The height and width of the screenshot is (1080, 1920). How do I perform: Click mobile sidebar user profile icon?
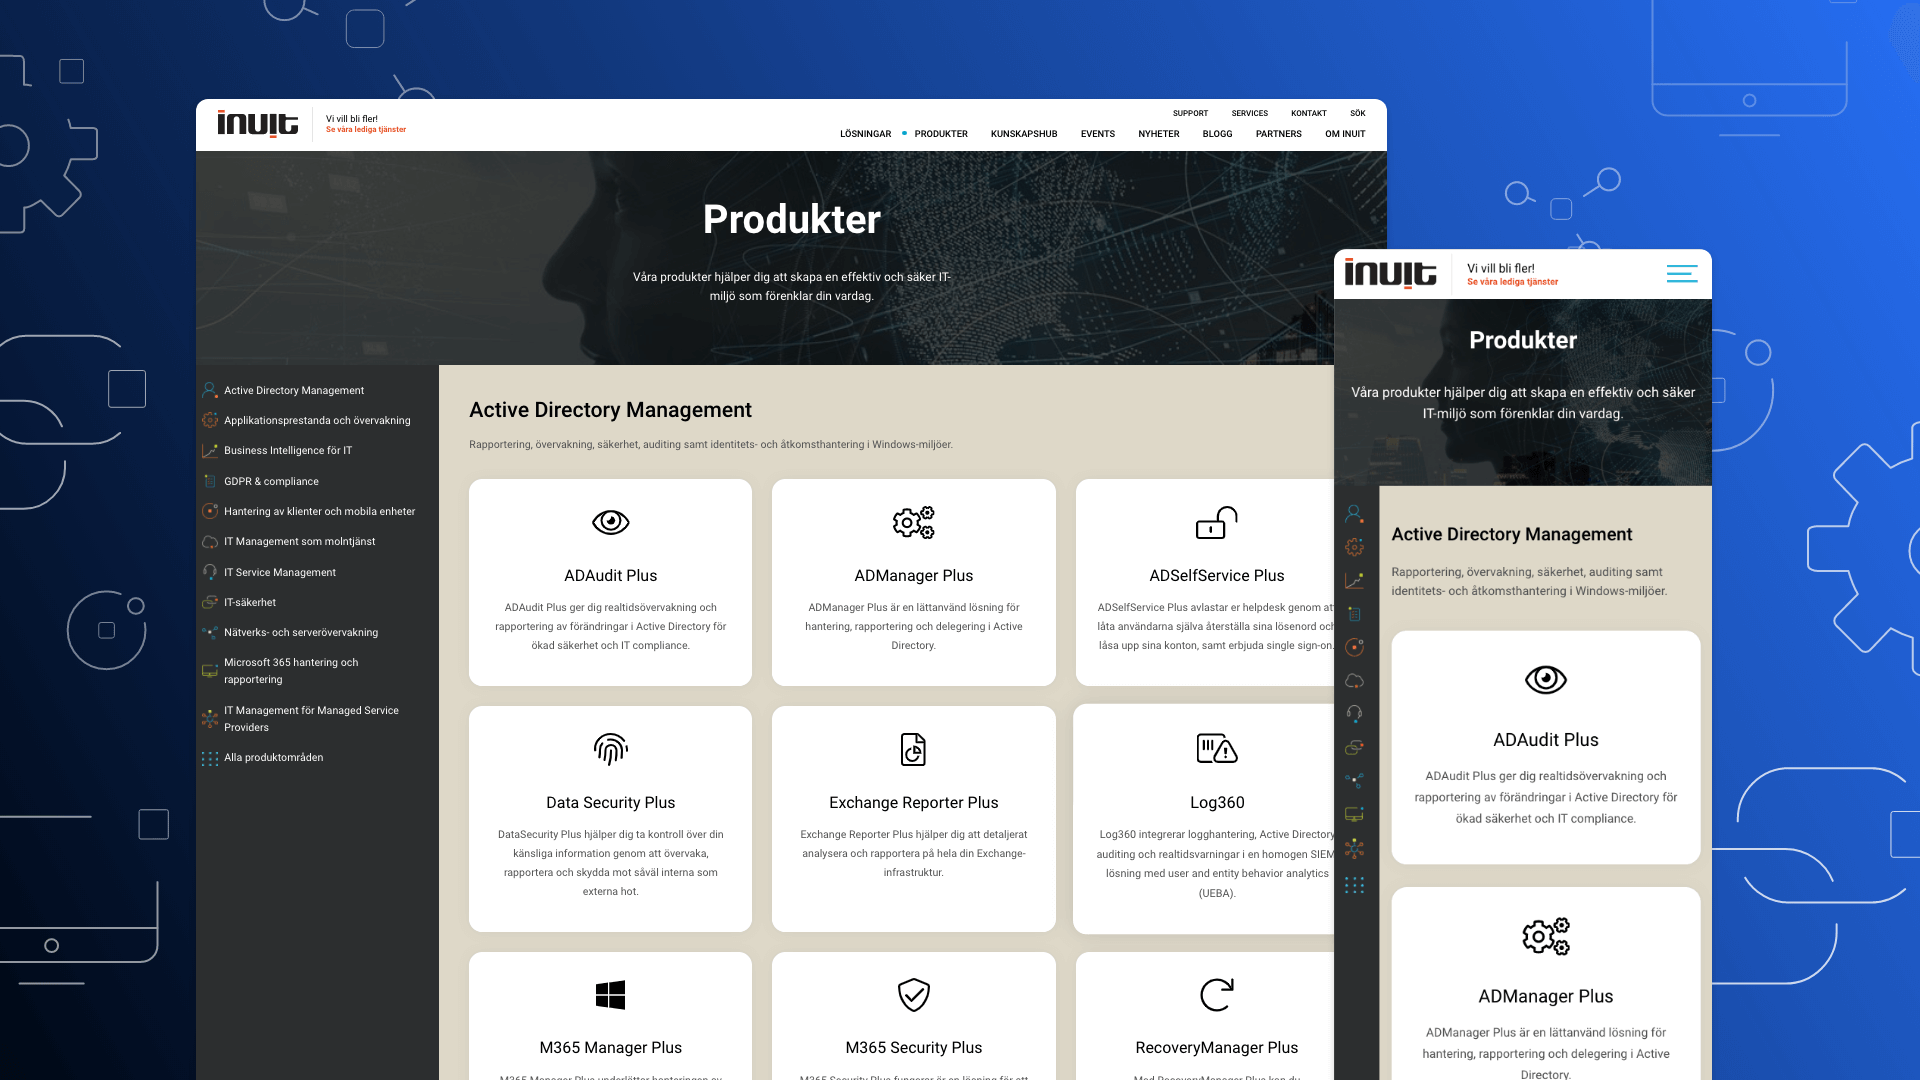coord(1354,514)
